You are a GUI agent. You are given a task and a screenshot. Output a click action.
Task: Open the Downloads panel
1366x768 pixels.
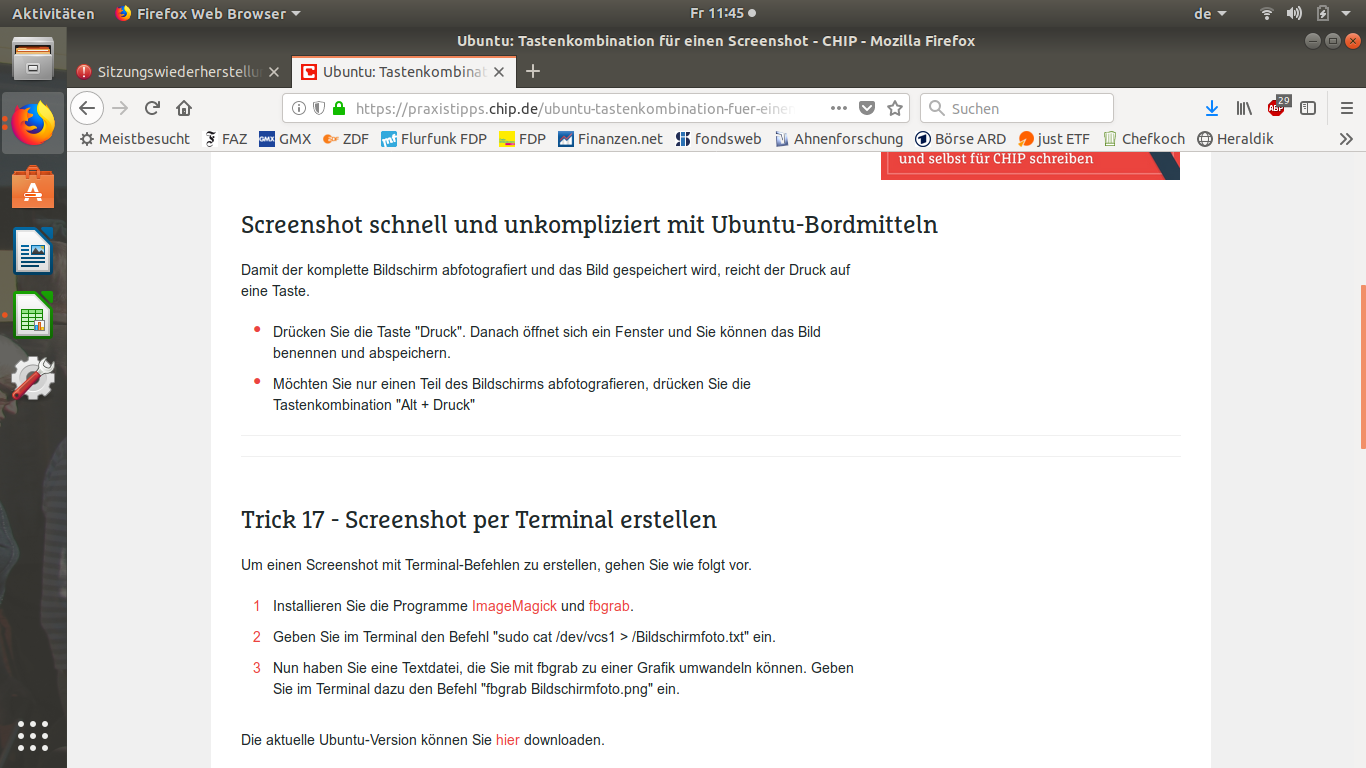tap(1212, 108)
